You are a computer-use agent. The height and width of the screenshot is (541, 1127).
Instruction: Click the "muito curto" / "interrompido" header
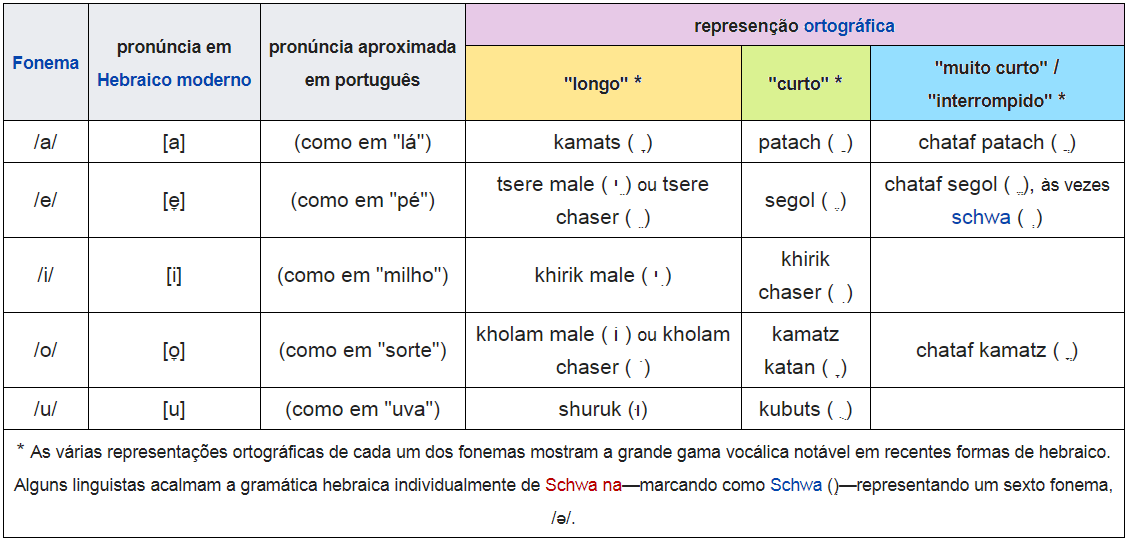coord(996,84)
